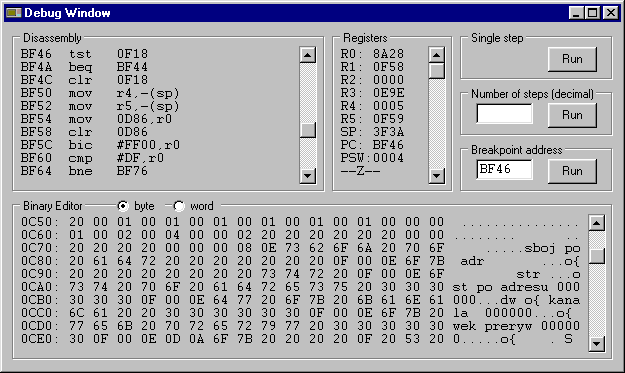Click Binary Editor scrollbar down arrow
Screen dimensions: 625x373
pyautogui.click(x=597, y=344)
